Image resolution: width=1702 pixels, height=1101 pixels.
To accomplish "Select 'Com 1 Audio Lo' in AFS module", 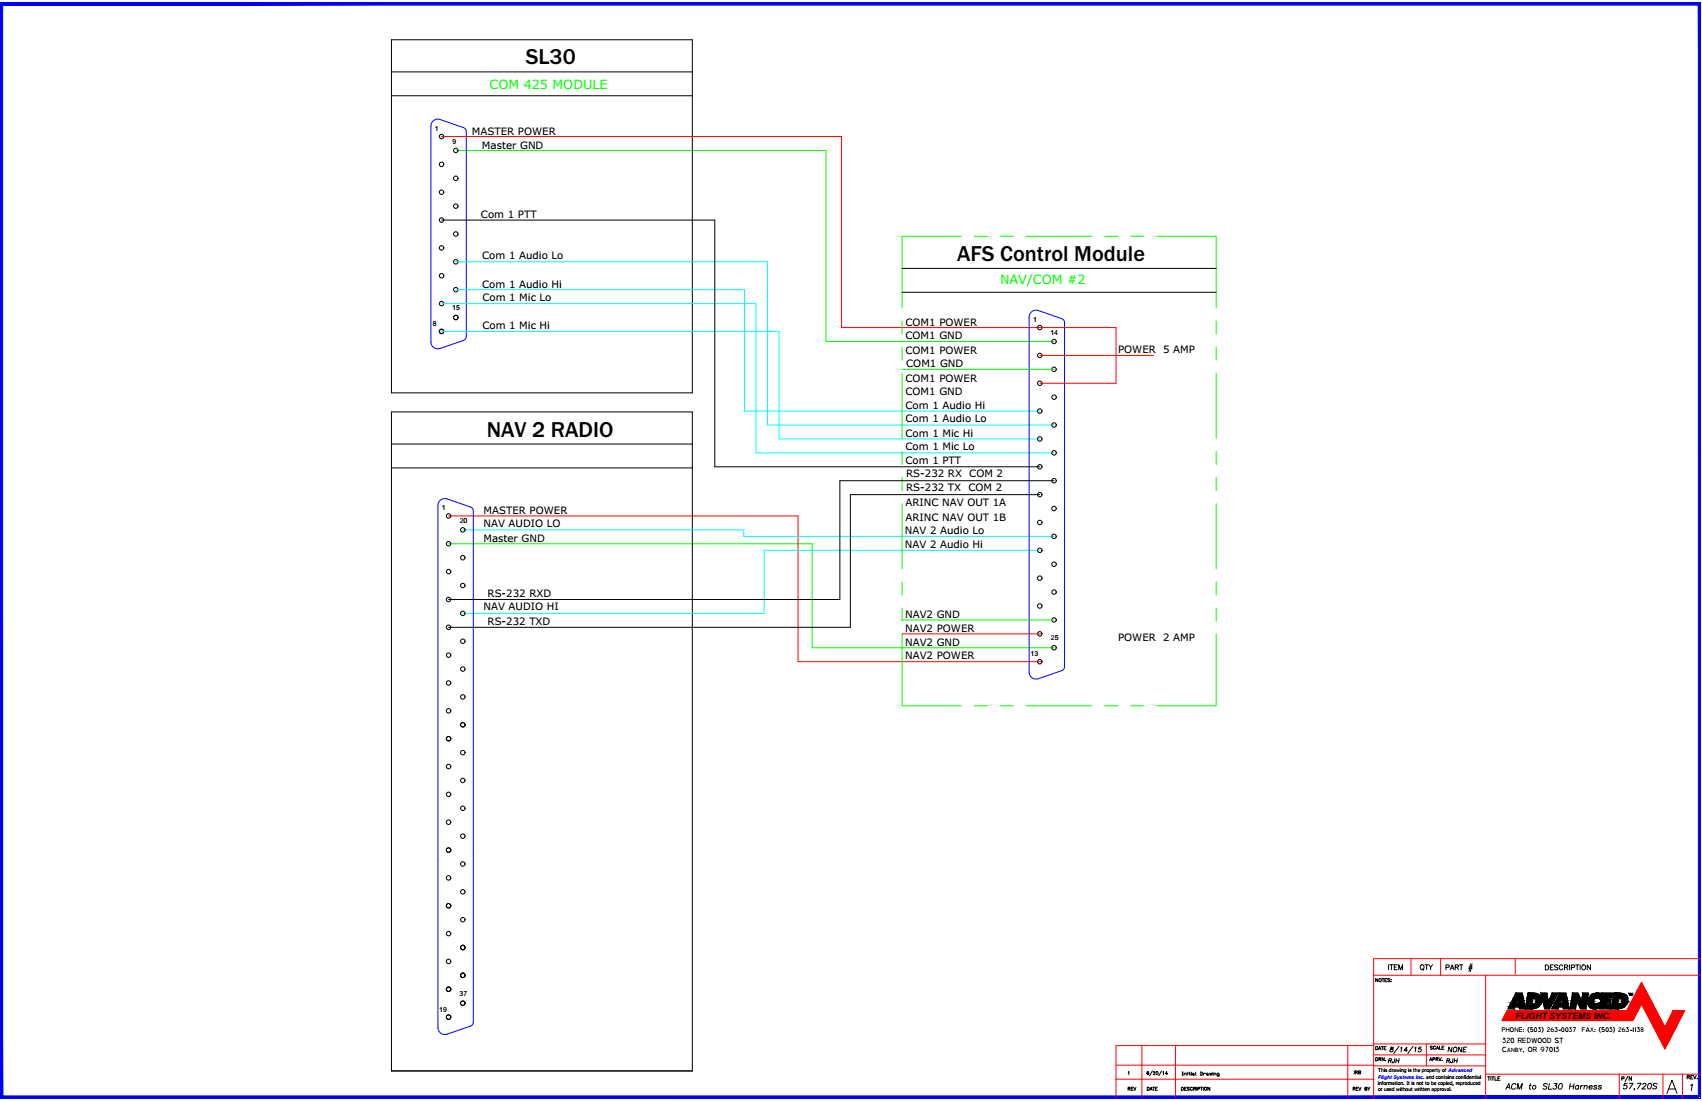I will pyautogui.click(x=945, y=418).
